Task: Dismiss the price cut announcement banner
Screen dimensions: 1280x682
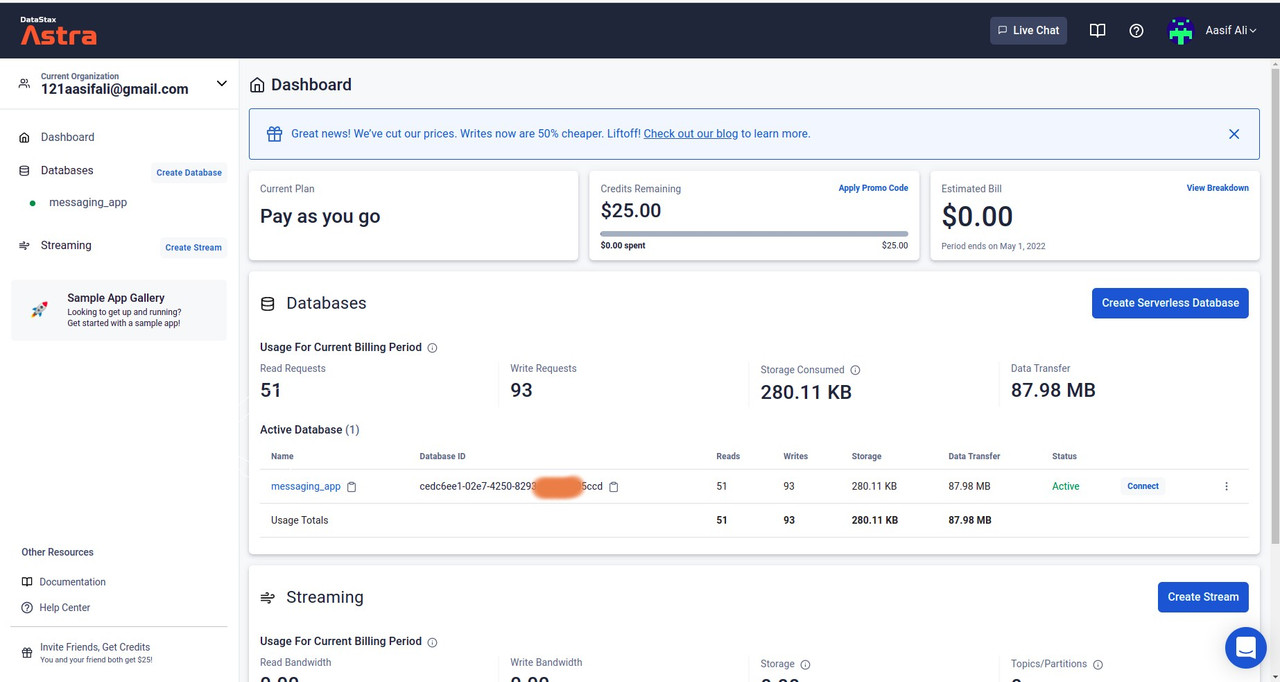Action: [1234, 134]
